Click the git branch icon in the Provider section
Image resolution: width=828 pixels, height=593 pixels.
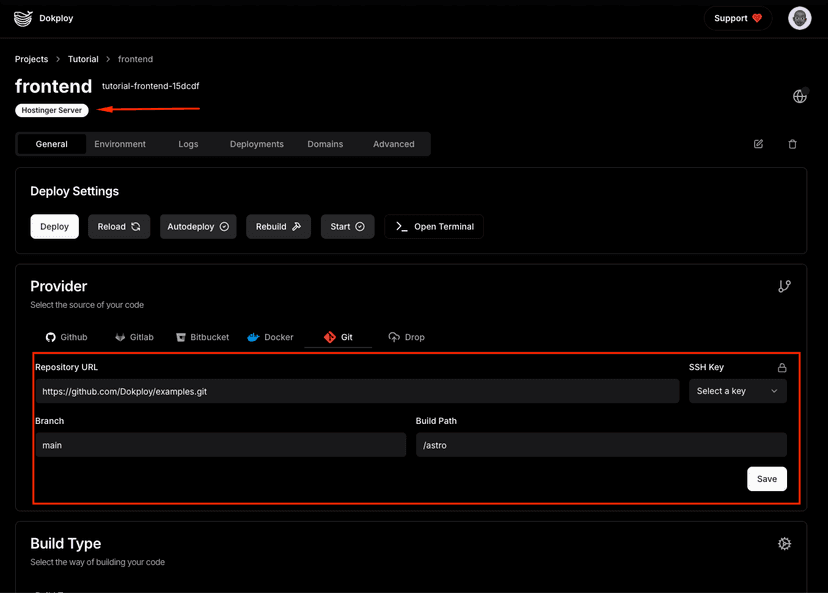[x=785, y=286]
